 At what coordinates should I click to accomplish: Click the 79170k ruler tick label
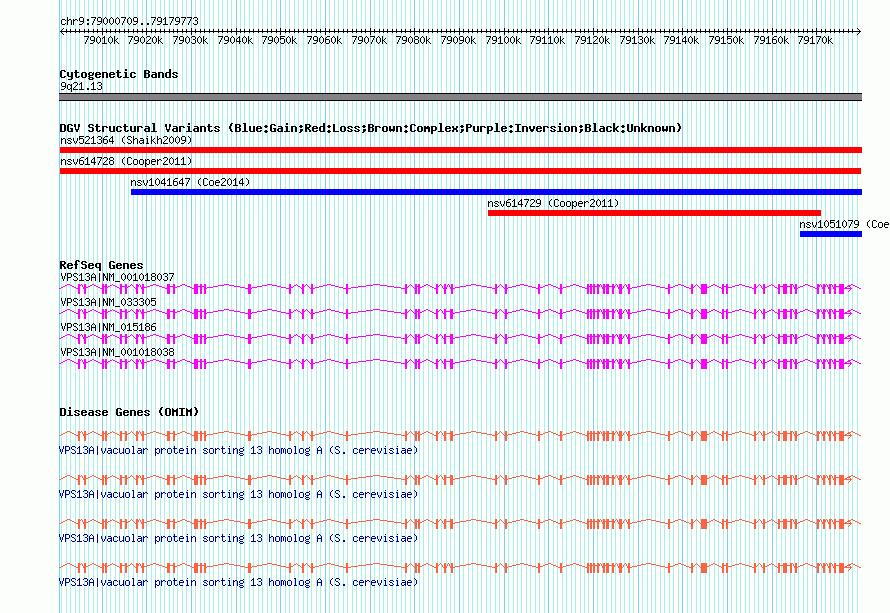click(x=815, y=40)
